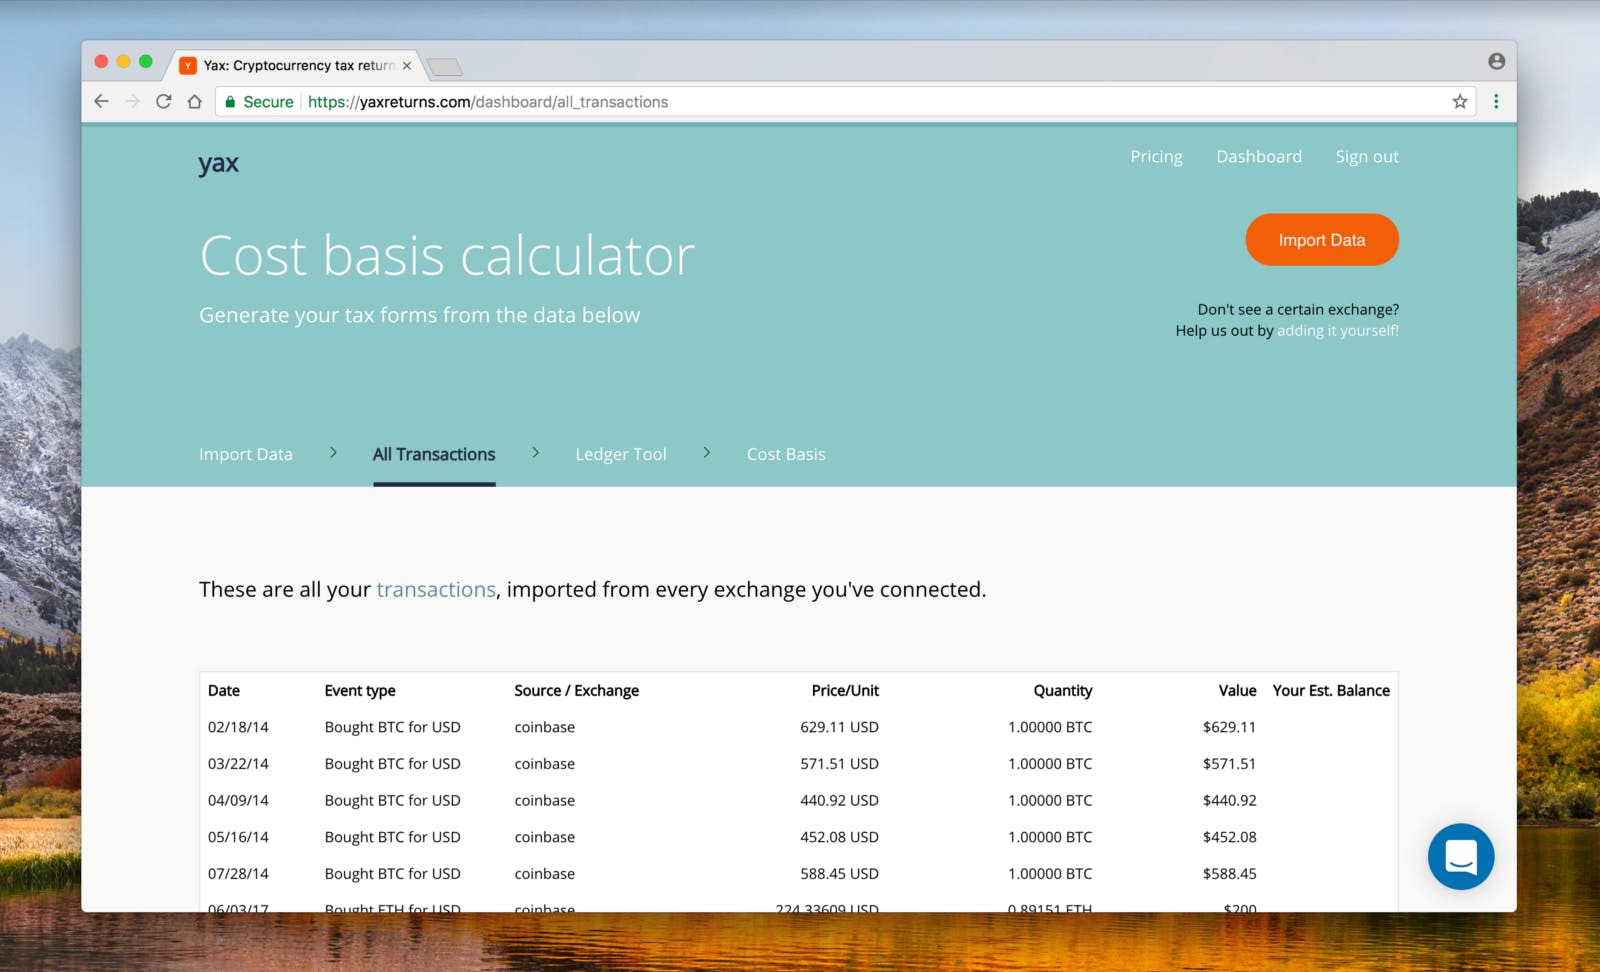Sign out of the yax account
Image resolution: width=1600 pixels, height=972 pixels.
(1366, 156)
